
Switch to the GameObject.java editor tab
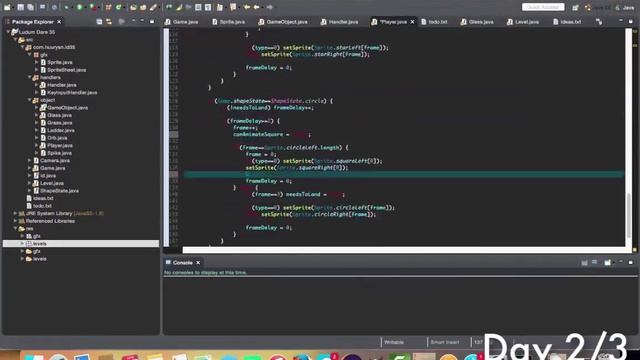pos(283,22)
